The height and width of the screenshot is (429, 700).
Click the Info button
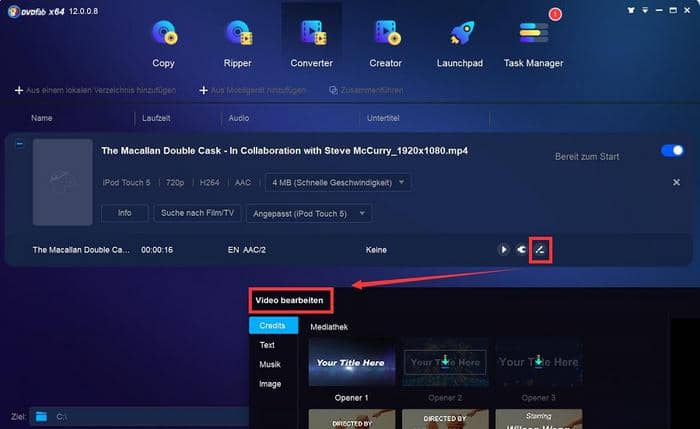click(x=125, y=213)
